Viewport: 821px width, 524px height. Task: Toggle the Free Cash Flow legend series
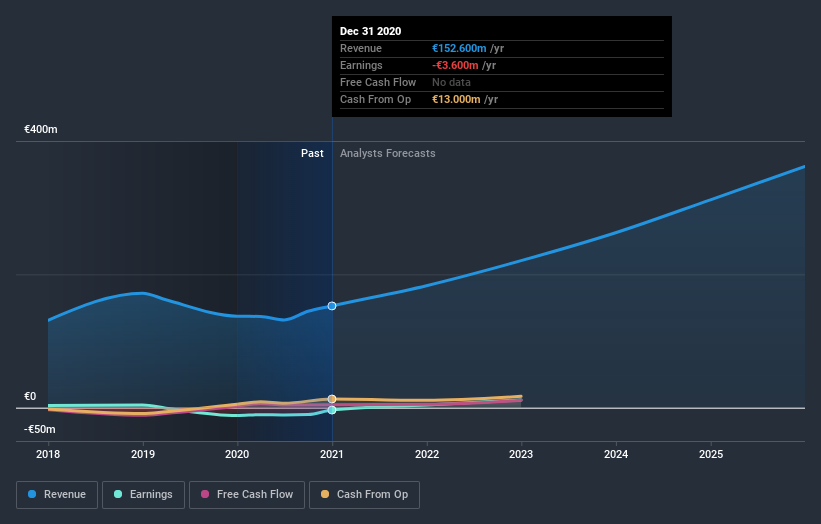(x=247, y=495)
